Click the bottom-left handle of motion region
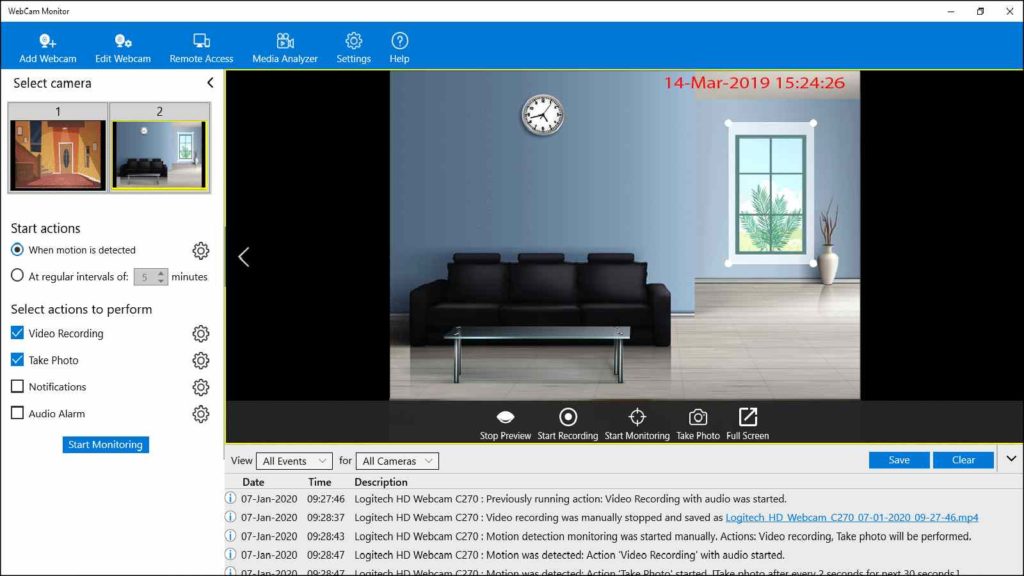Screen dimensions: 1024x576 [x=728, y=263]
